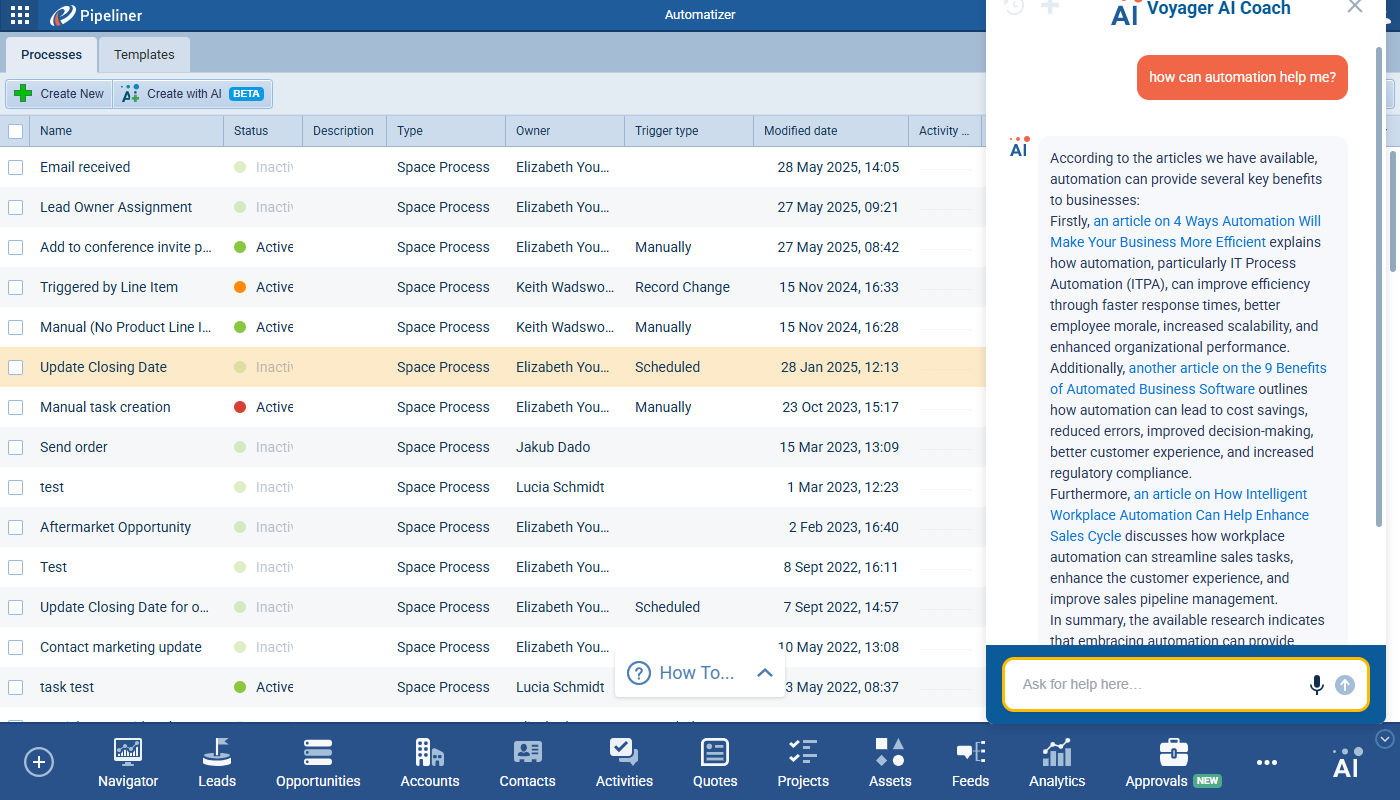The width and height of the screenshot is (1400, 800).
Task: Open the Navigator icon in bottom bar
Action: pyautogui.click(x=128, y=753)
